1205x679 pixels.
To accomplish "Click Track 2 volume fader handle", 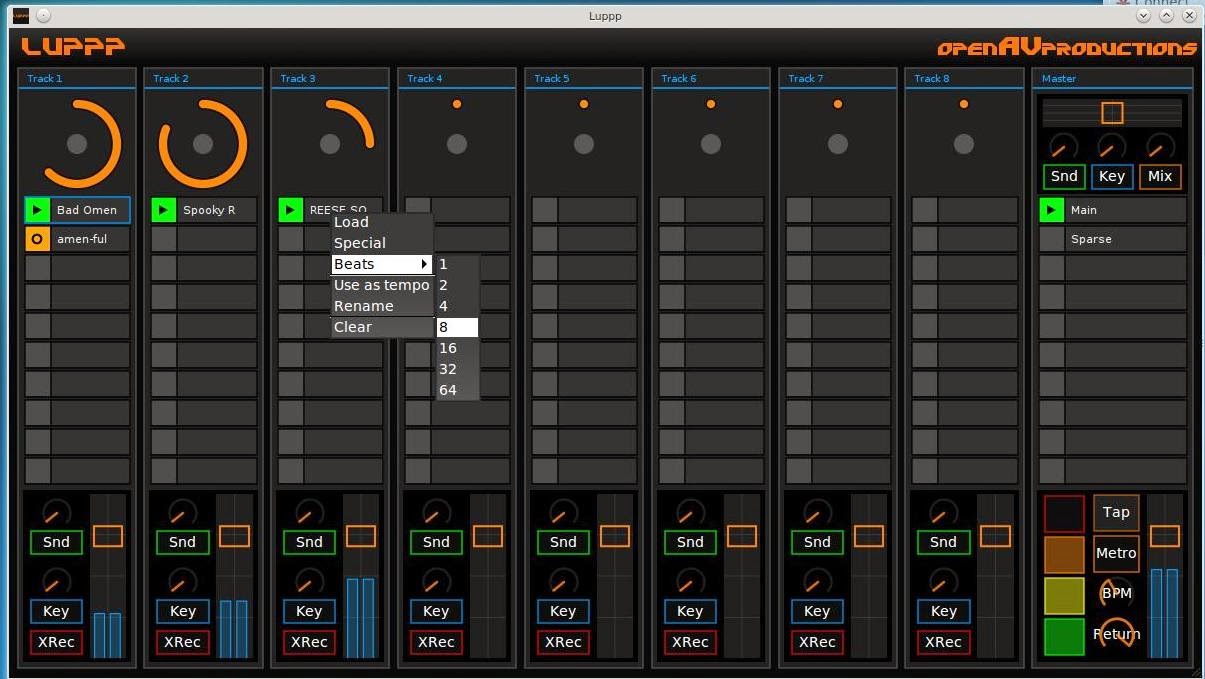I will tap(234, 536).
